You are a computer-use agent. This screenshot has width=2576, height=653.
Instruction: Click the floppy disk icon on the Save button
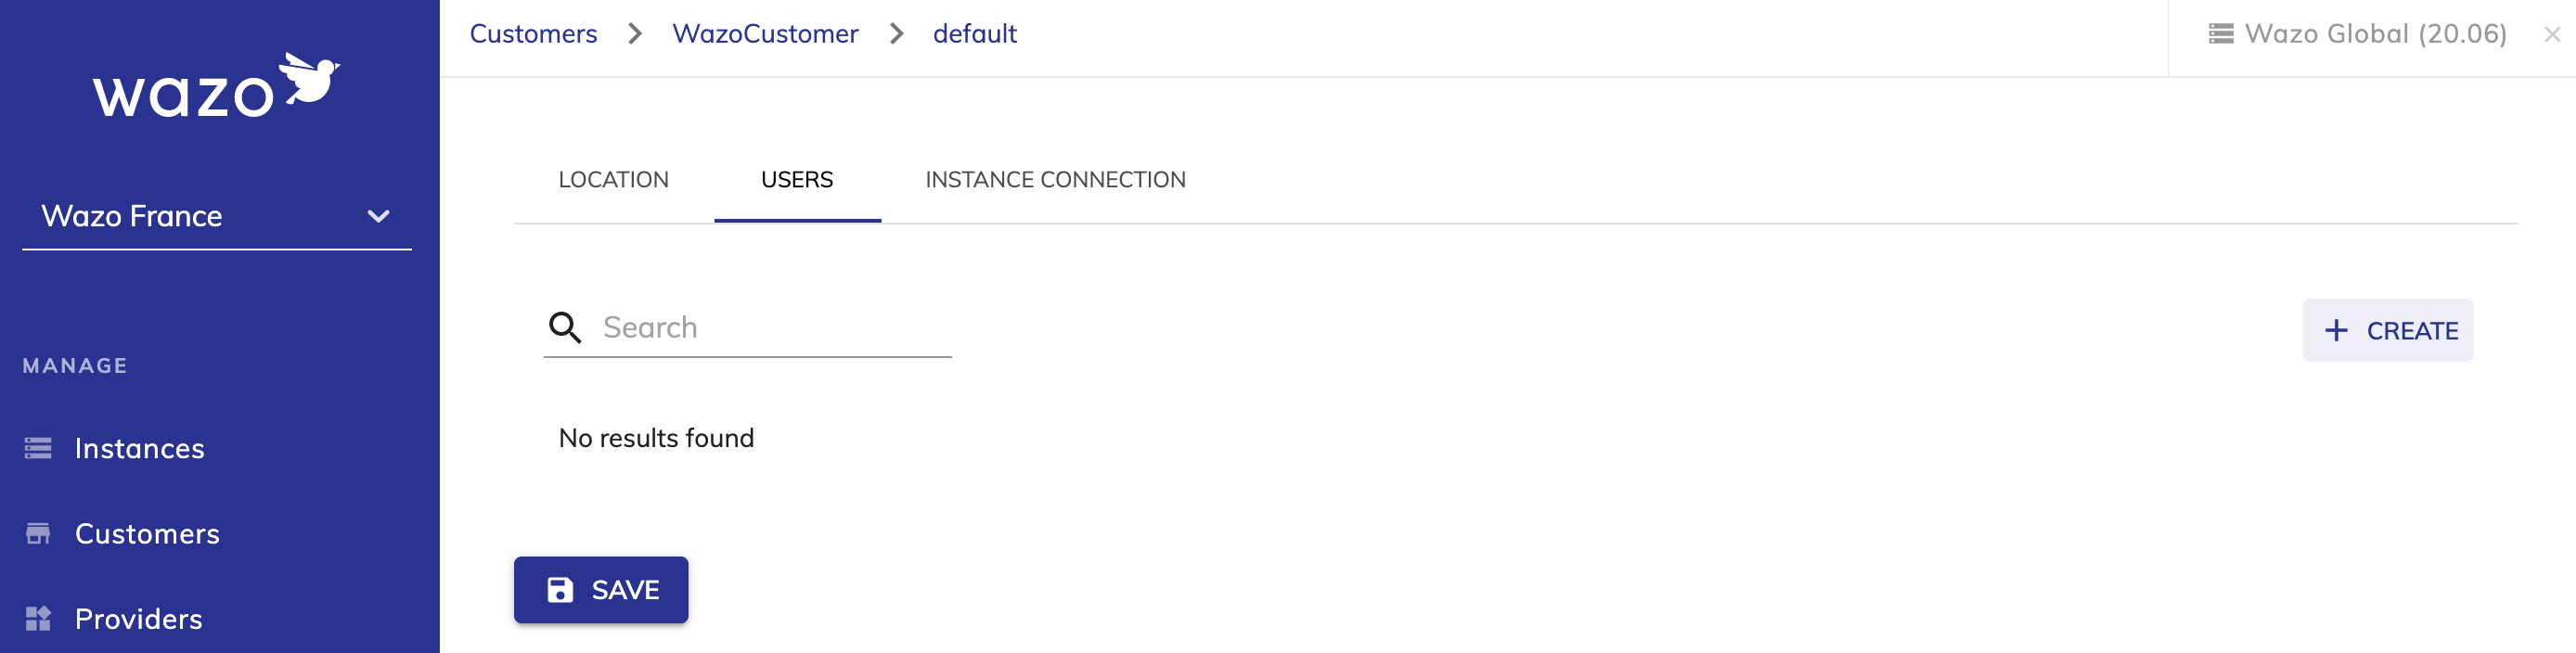pyautogui.click(x=560, y=590)
